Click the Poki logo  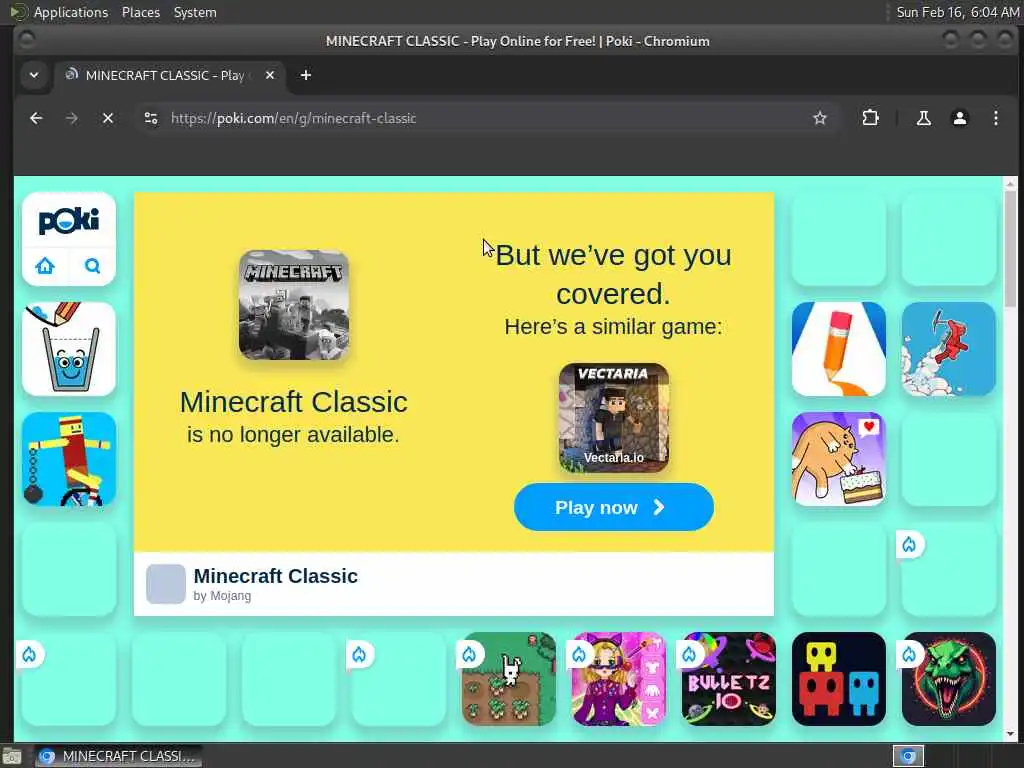pyautogui.click(x=69, y=221)
